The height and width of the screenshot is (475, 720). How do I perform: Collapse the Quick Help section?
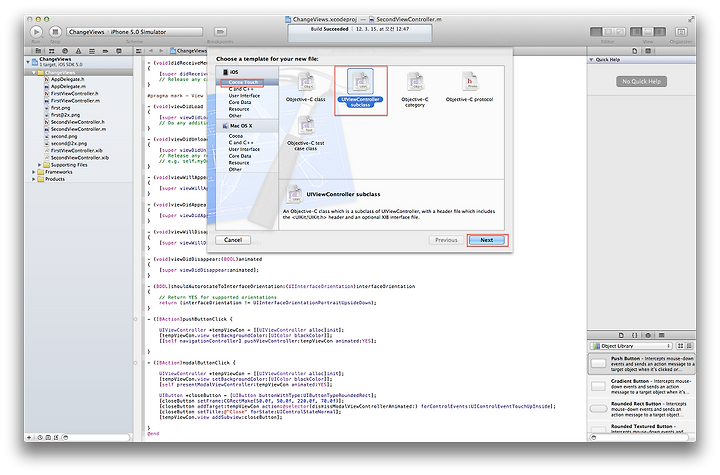[x=591, y=60]
